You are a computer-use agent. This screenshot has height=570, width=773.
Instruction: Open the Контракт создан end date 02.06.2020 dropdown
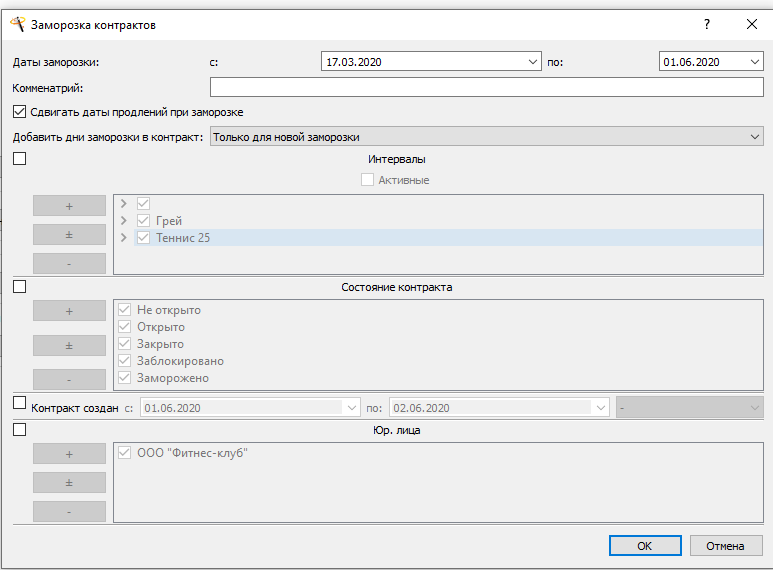pyautogui.click(x=600, y=408)
